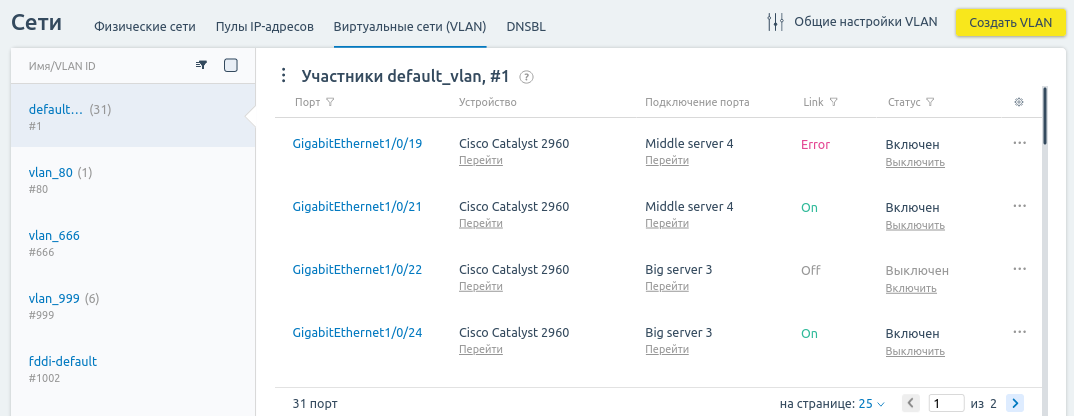Open table column settings gear icon
Screen dimensions: 1074x416
[x=1019, y=102]
